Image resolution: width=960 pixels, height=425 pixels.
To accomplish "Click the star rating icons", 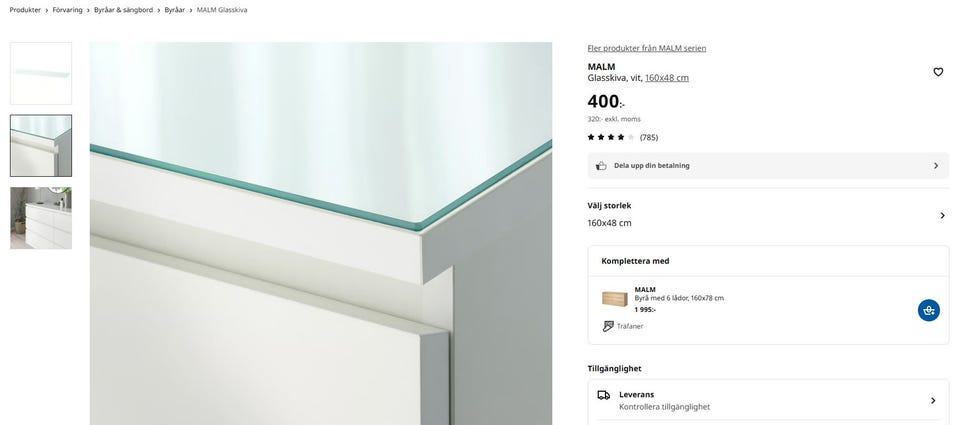I will [611, 137].
